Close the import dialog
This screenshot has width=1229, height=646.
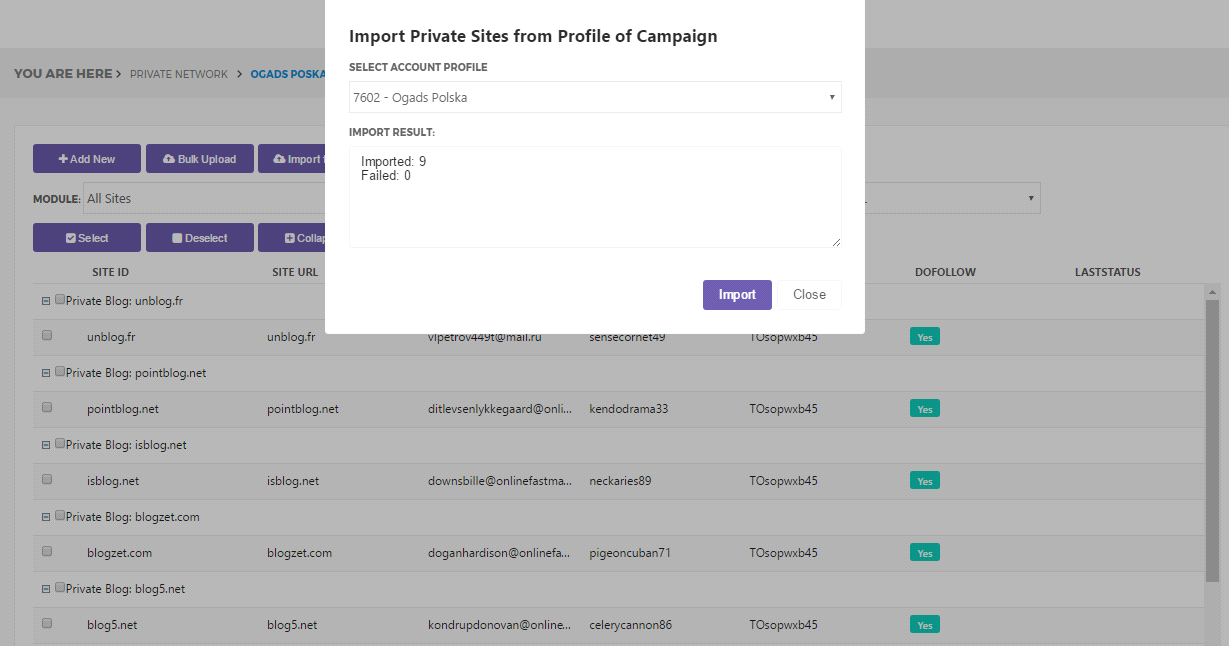tap(809, 295)
